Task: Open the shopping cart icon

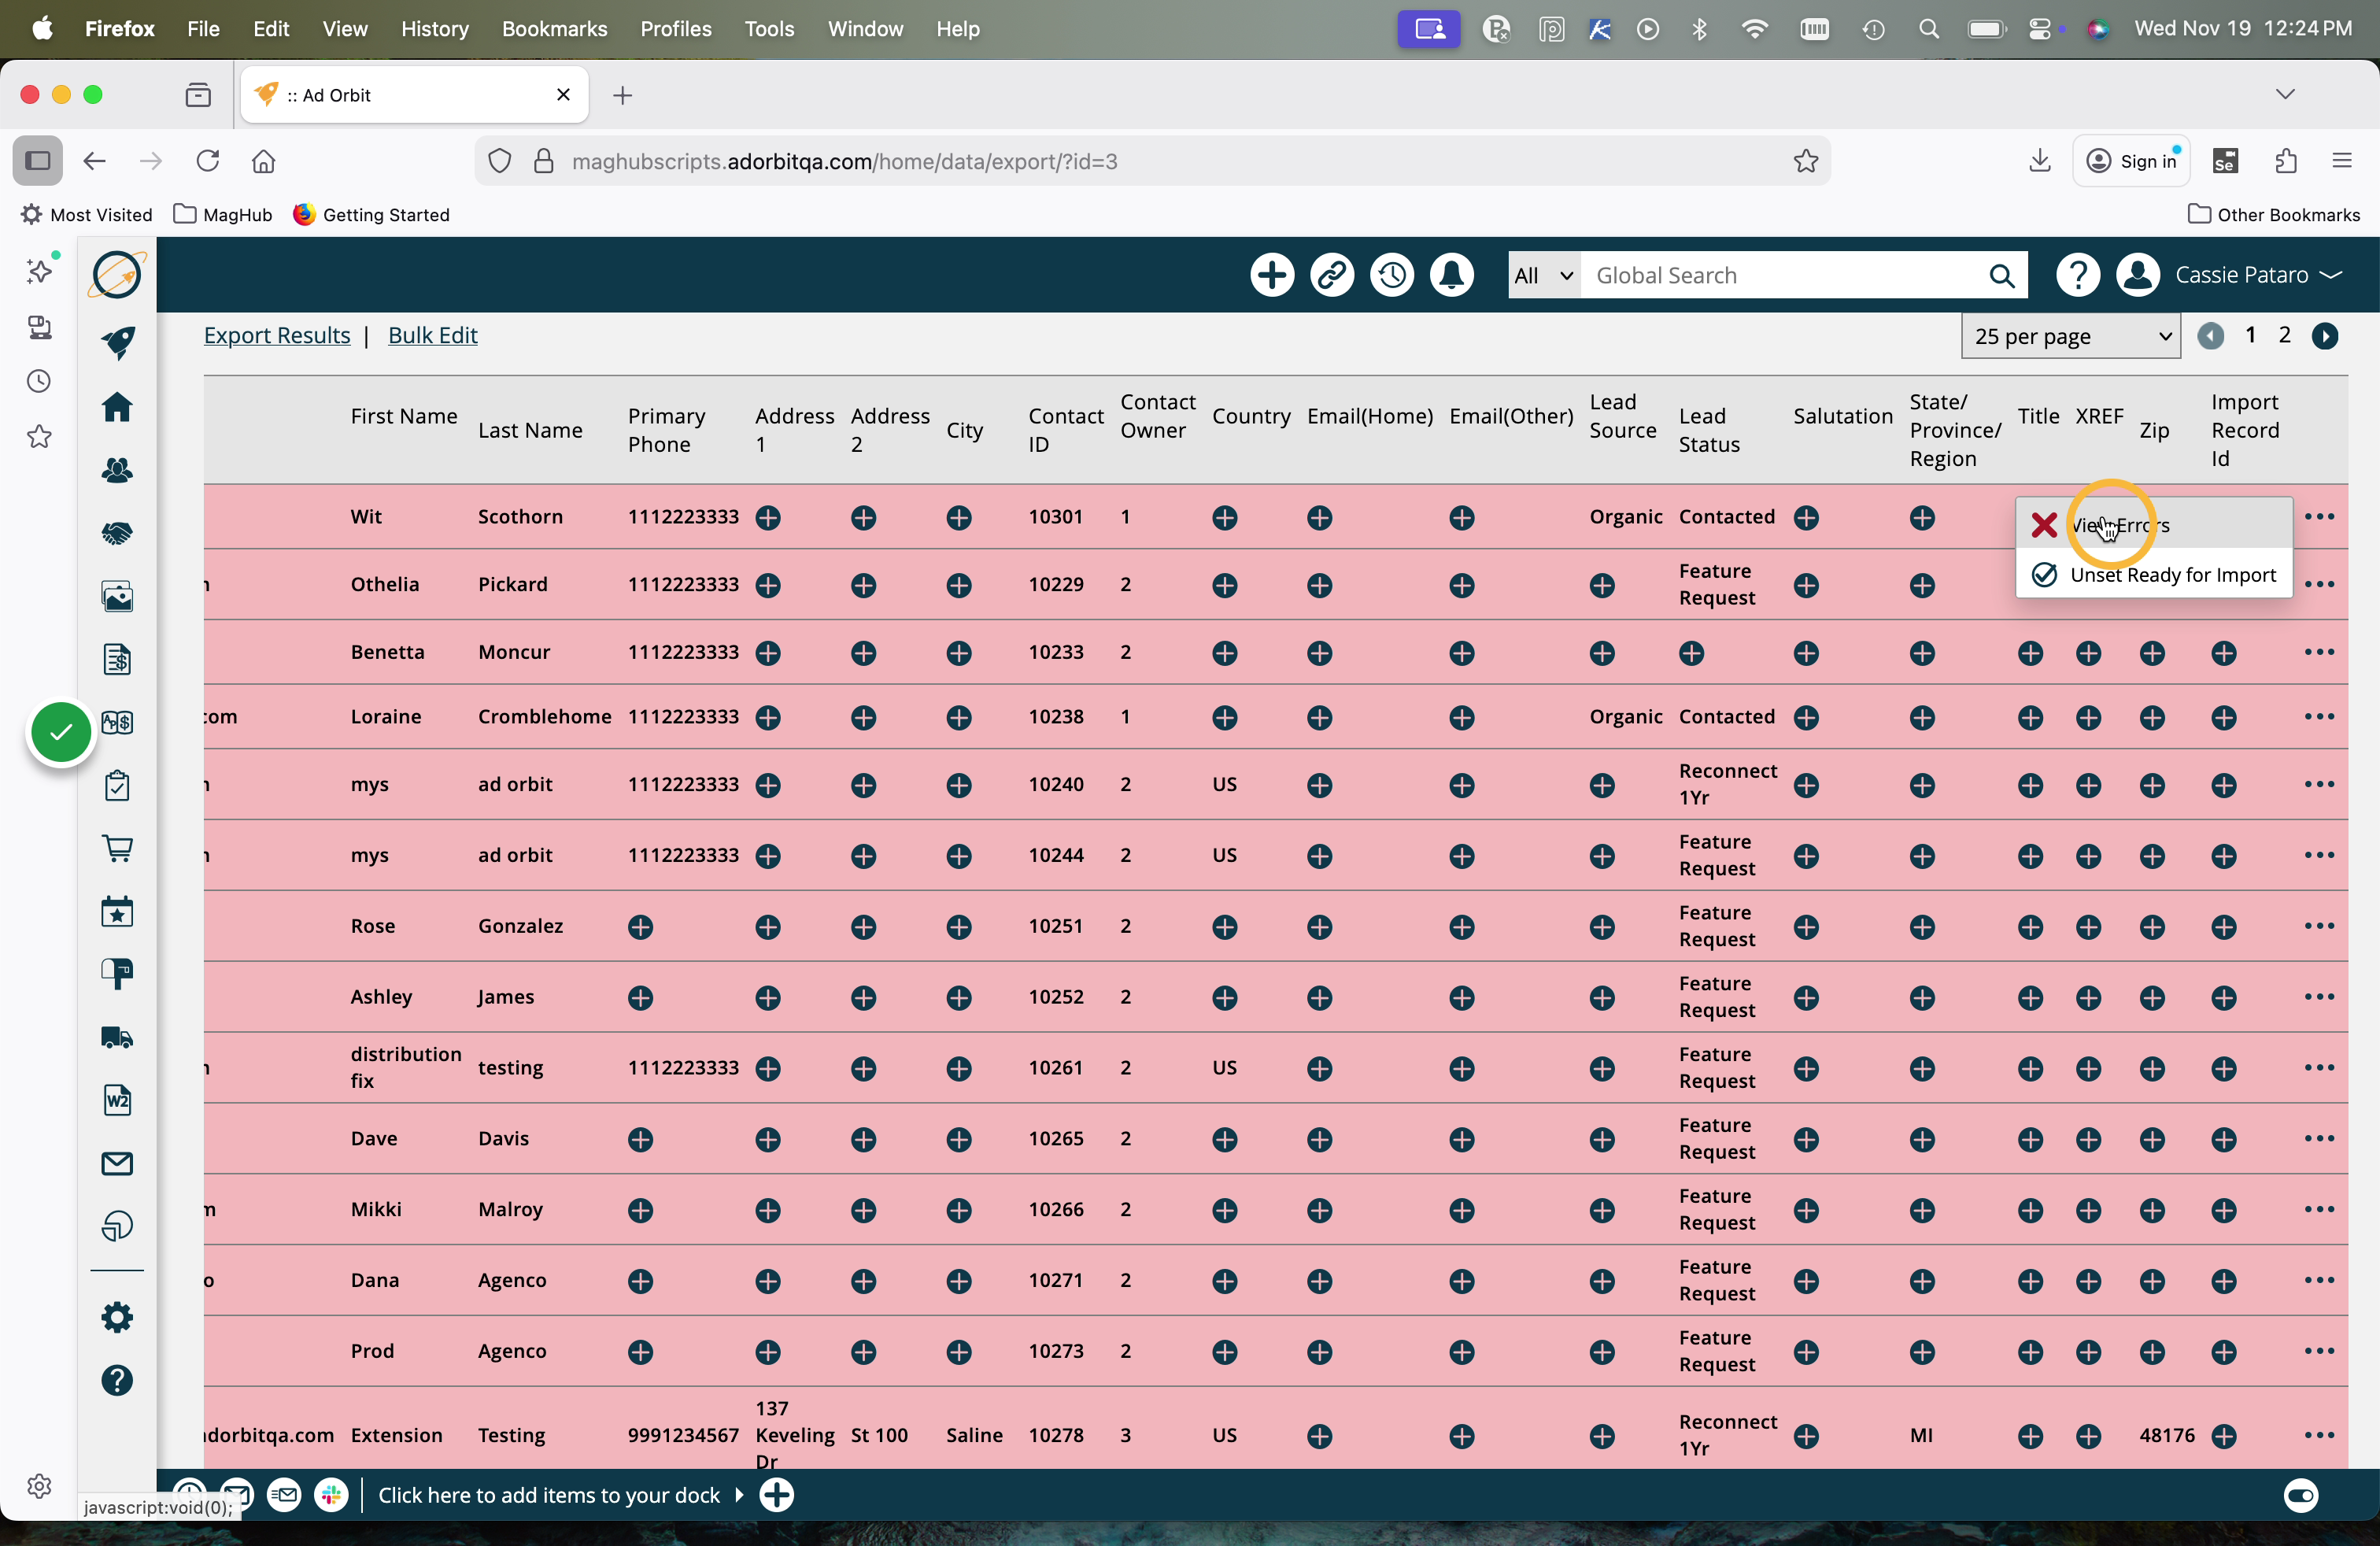Action: tap(117, 849)
